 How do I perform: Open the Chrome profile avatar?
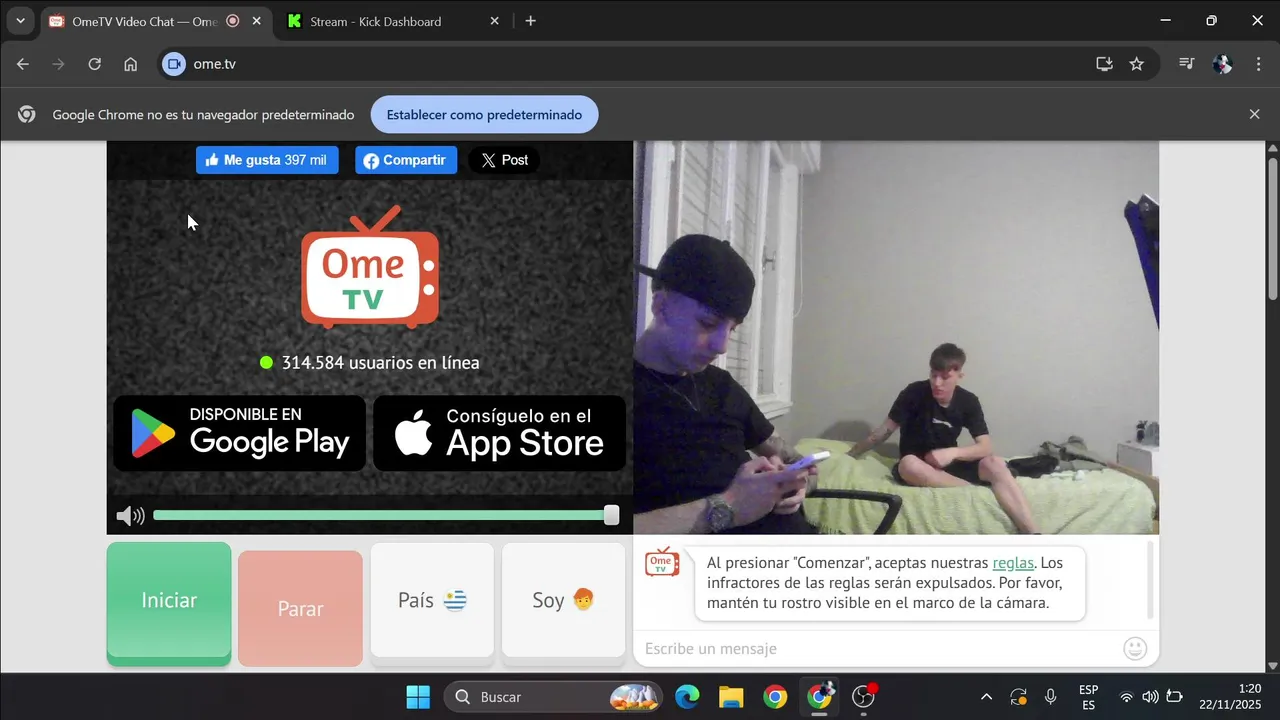[1222, 64]
